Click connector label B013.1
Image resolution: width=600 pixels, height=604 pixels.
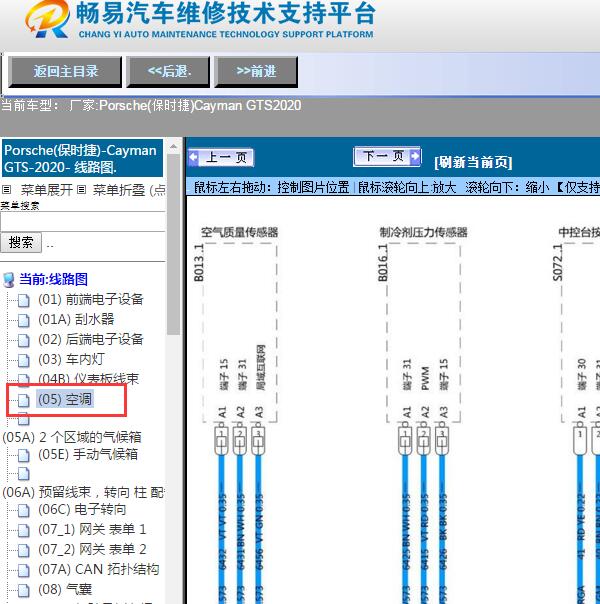(199, 263)
